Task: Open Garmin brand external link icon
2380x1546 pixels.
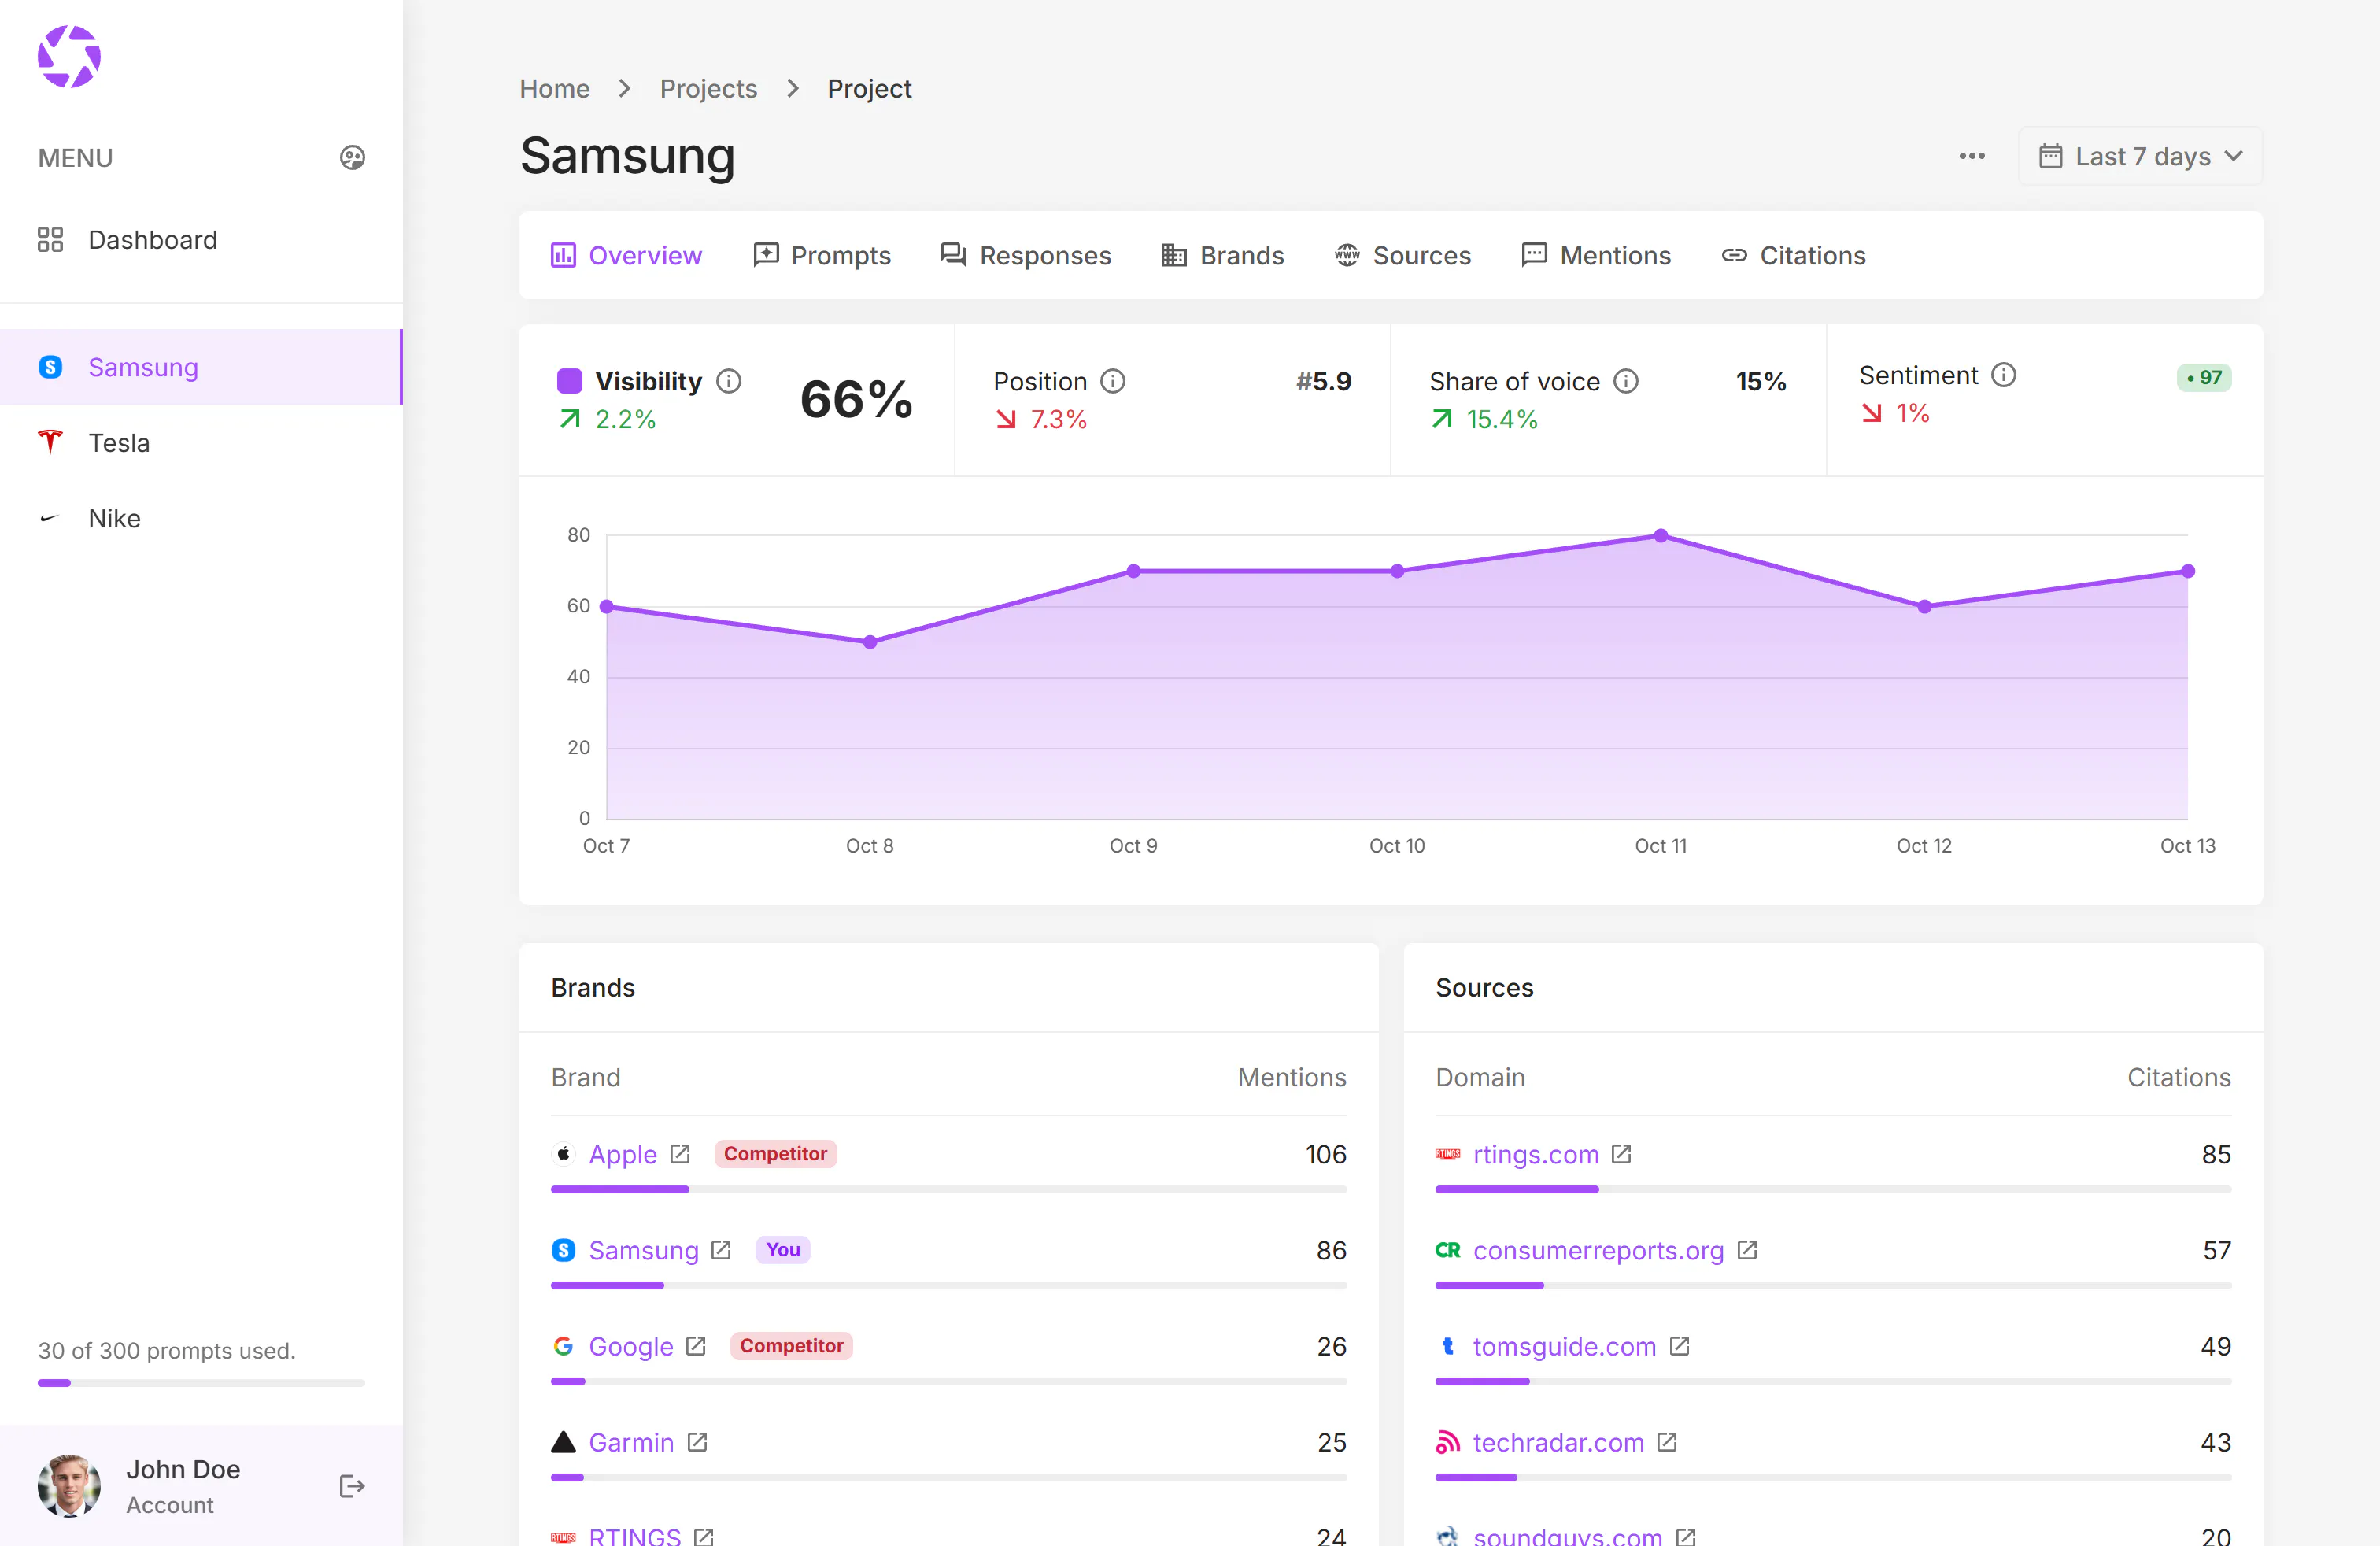Action: pyautogui.click(x=697, y=1442)
